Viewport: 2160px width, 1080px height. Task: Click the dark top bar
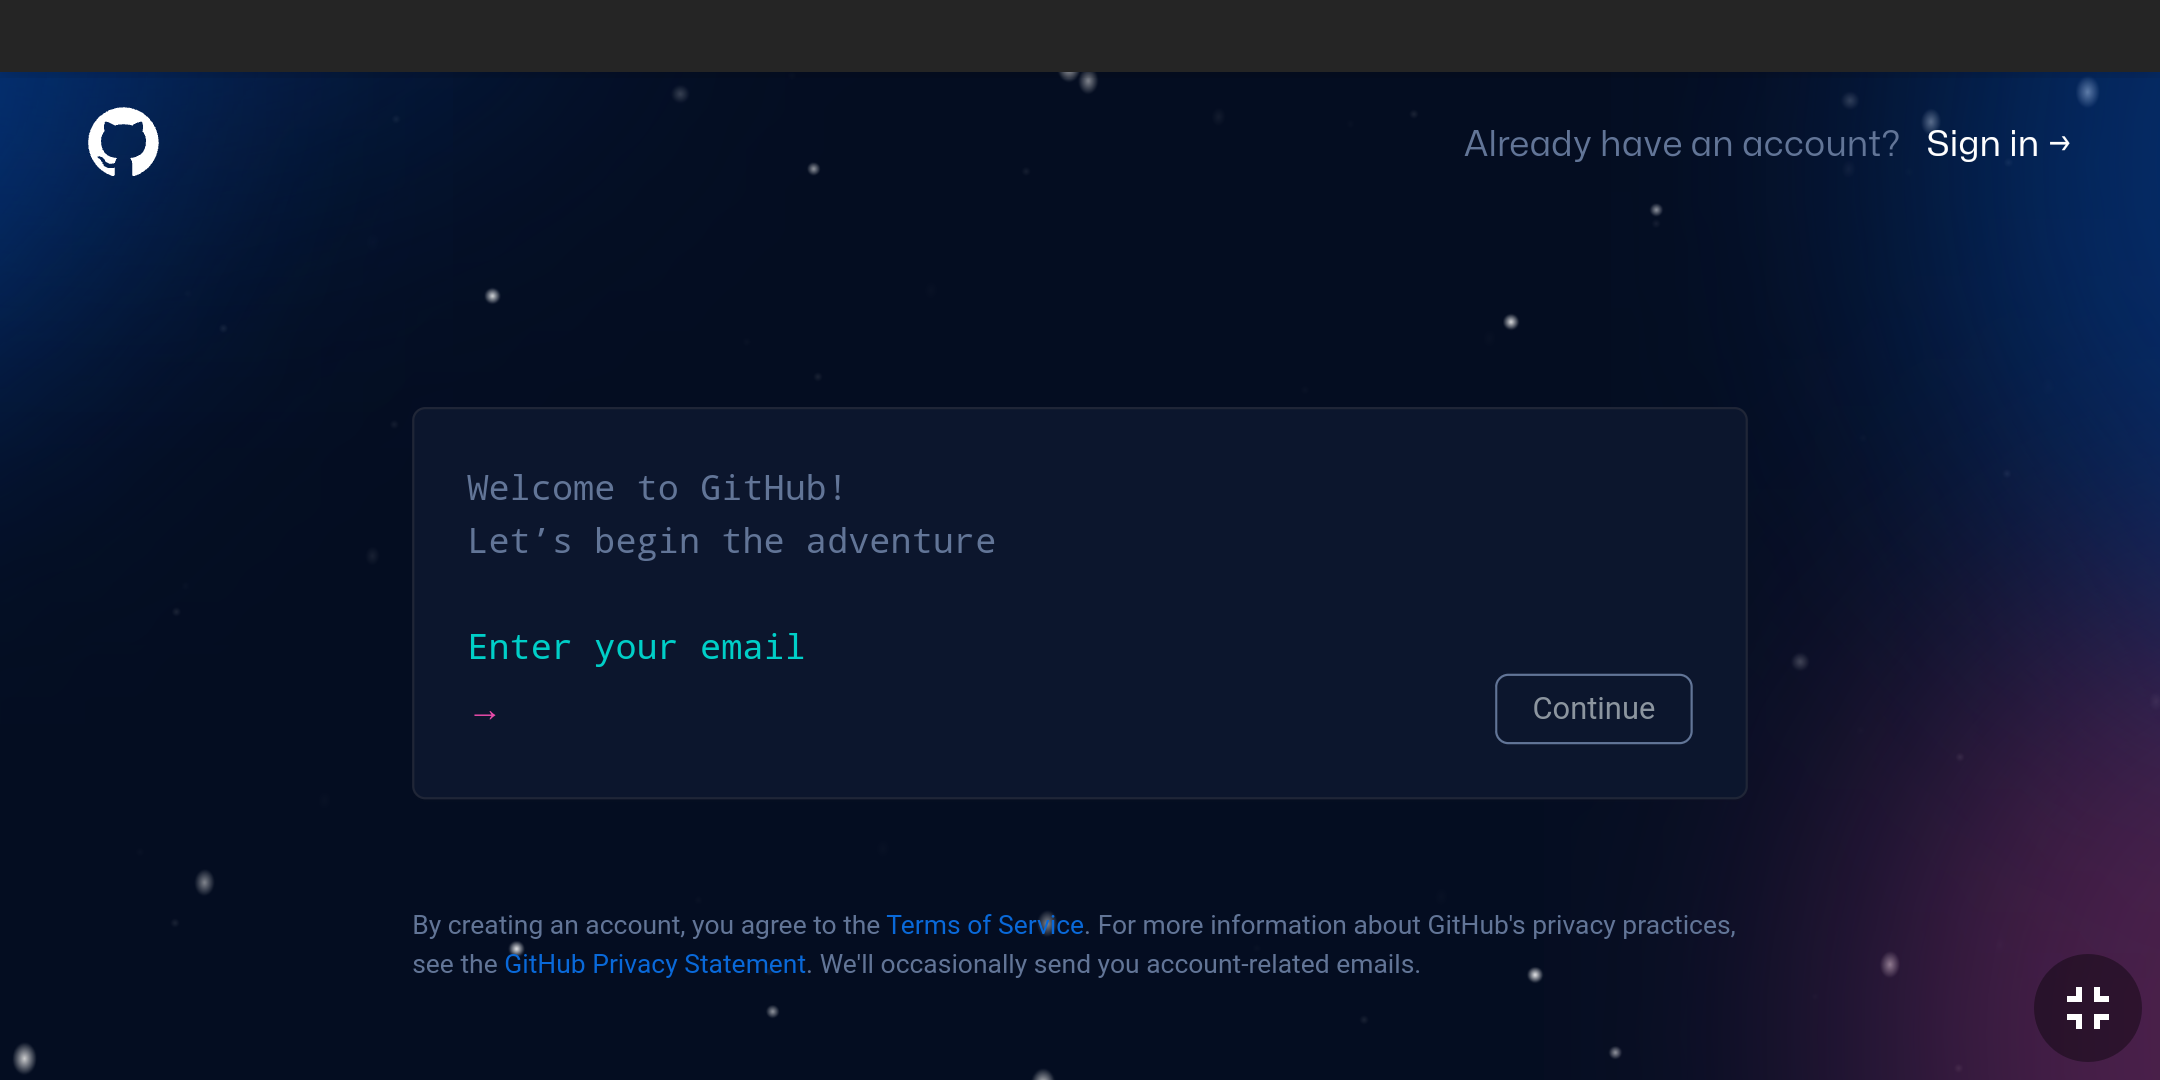(x=1080, y=35)
